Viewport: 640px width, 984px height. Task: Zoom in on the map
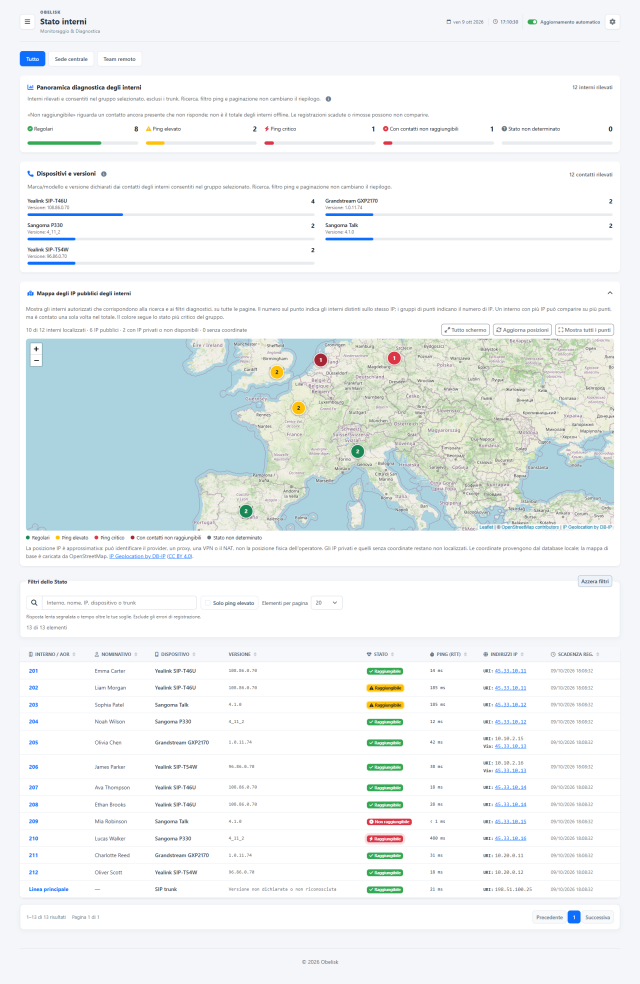click(x=36, y=349)
